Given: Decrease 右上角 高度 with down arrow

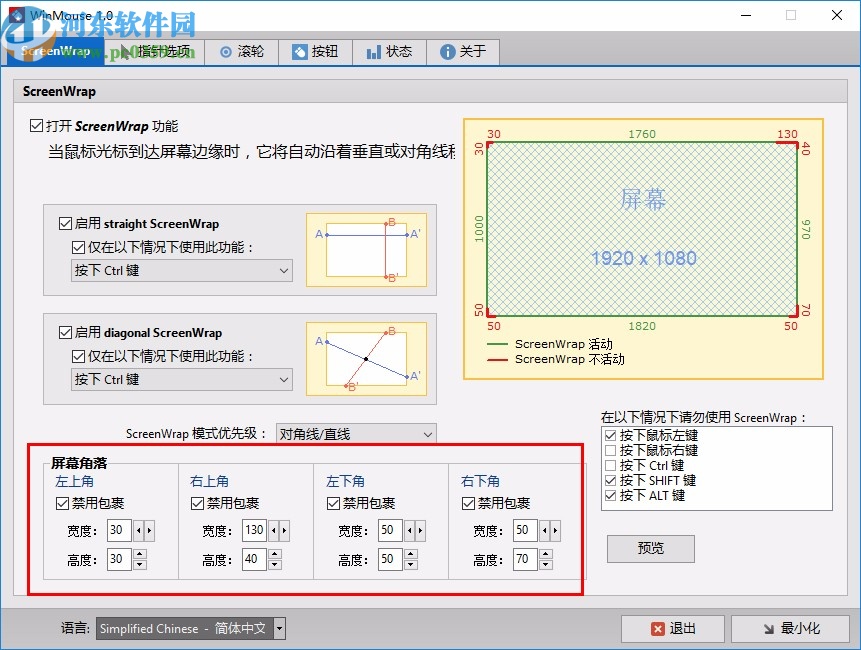Looking at the screenshot, I should (x=275, y=565).
